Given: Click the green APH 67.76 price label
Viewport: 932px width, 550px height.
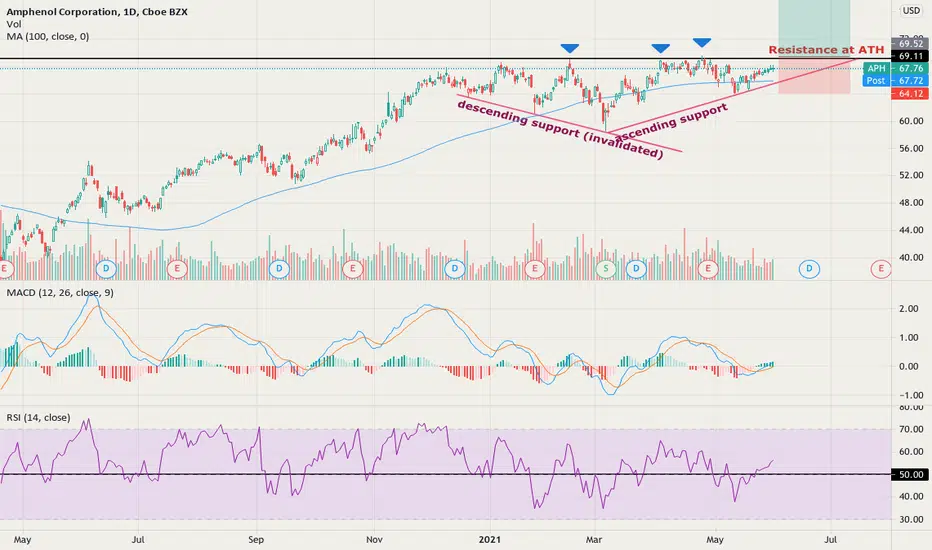Looking at the screenshot, I should 895,68.
